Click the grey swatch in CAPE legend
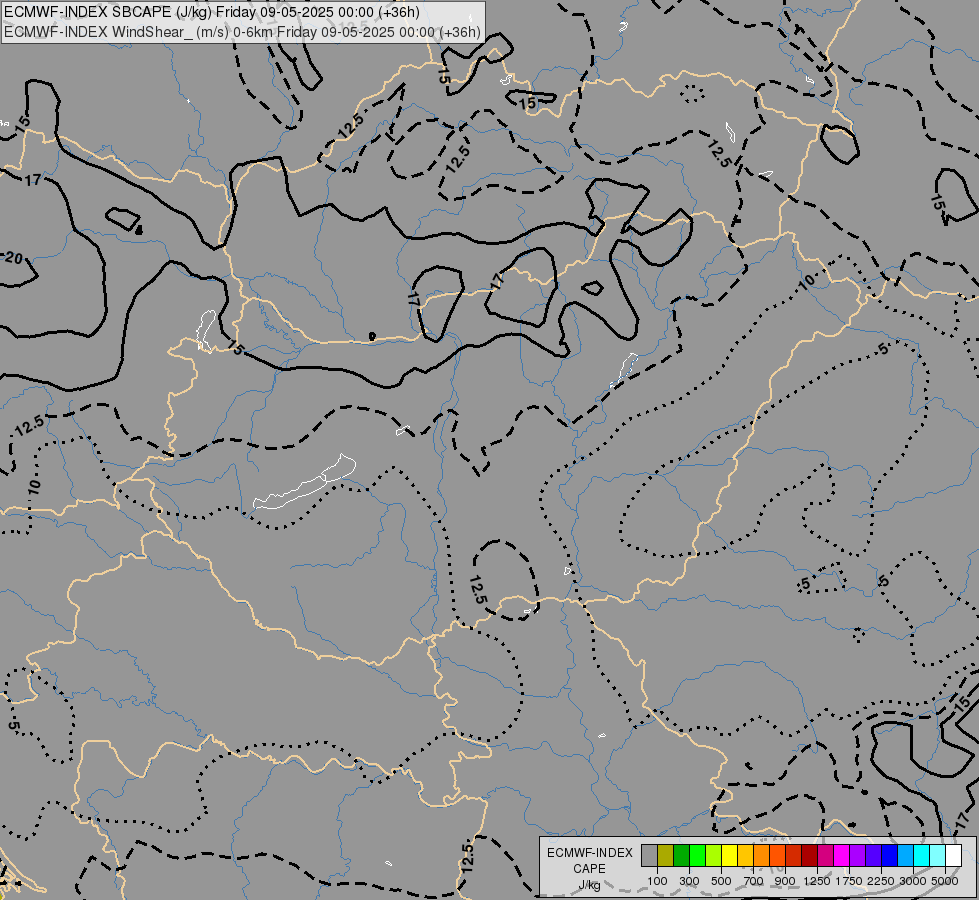The height and width of the screenshot is (900, 979). (649, 855)
